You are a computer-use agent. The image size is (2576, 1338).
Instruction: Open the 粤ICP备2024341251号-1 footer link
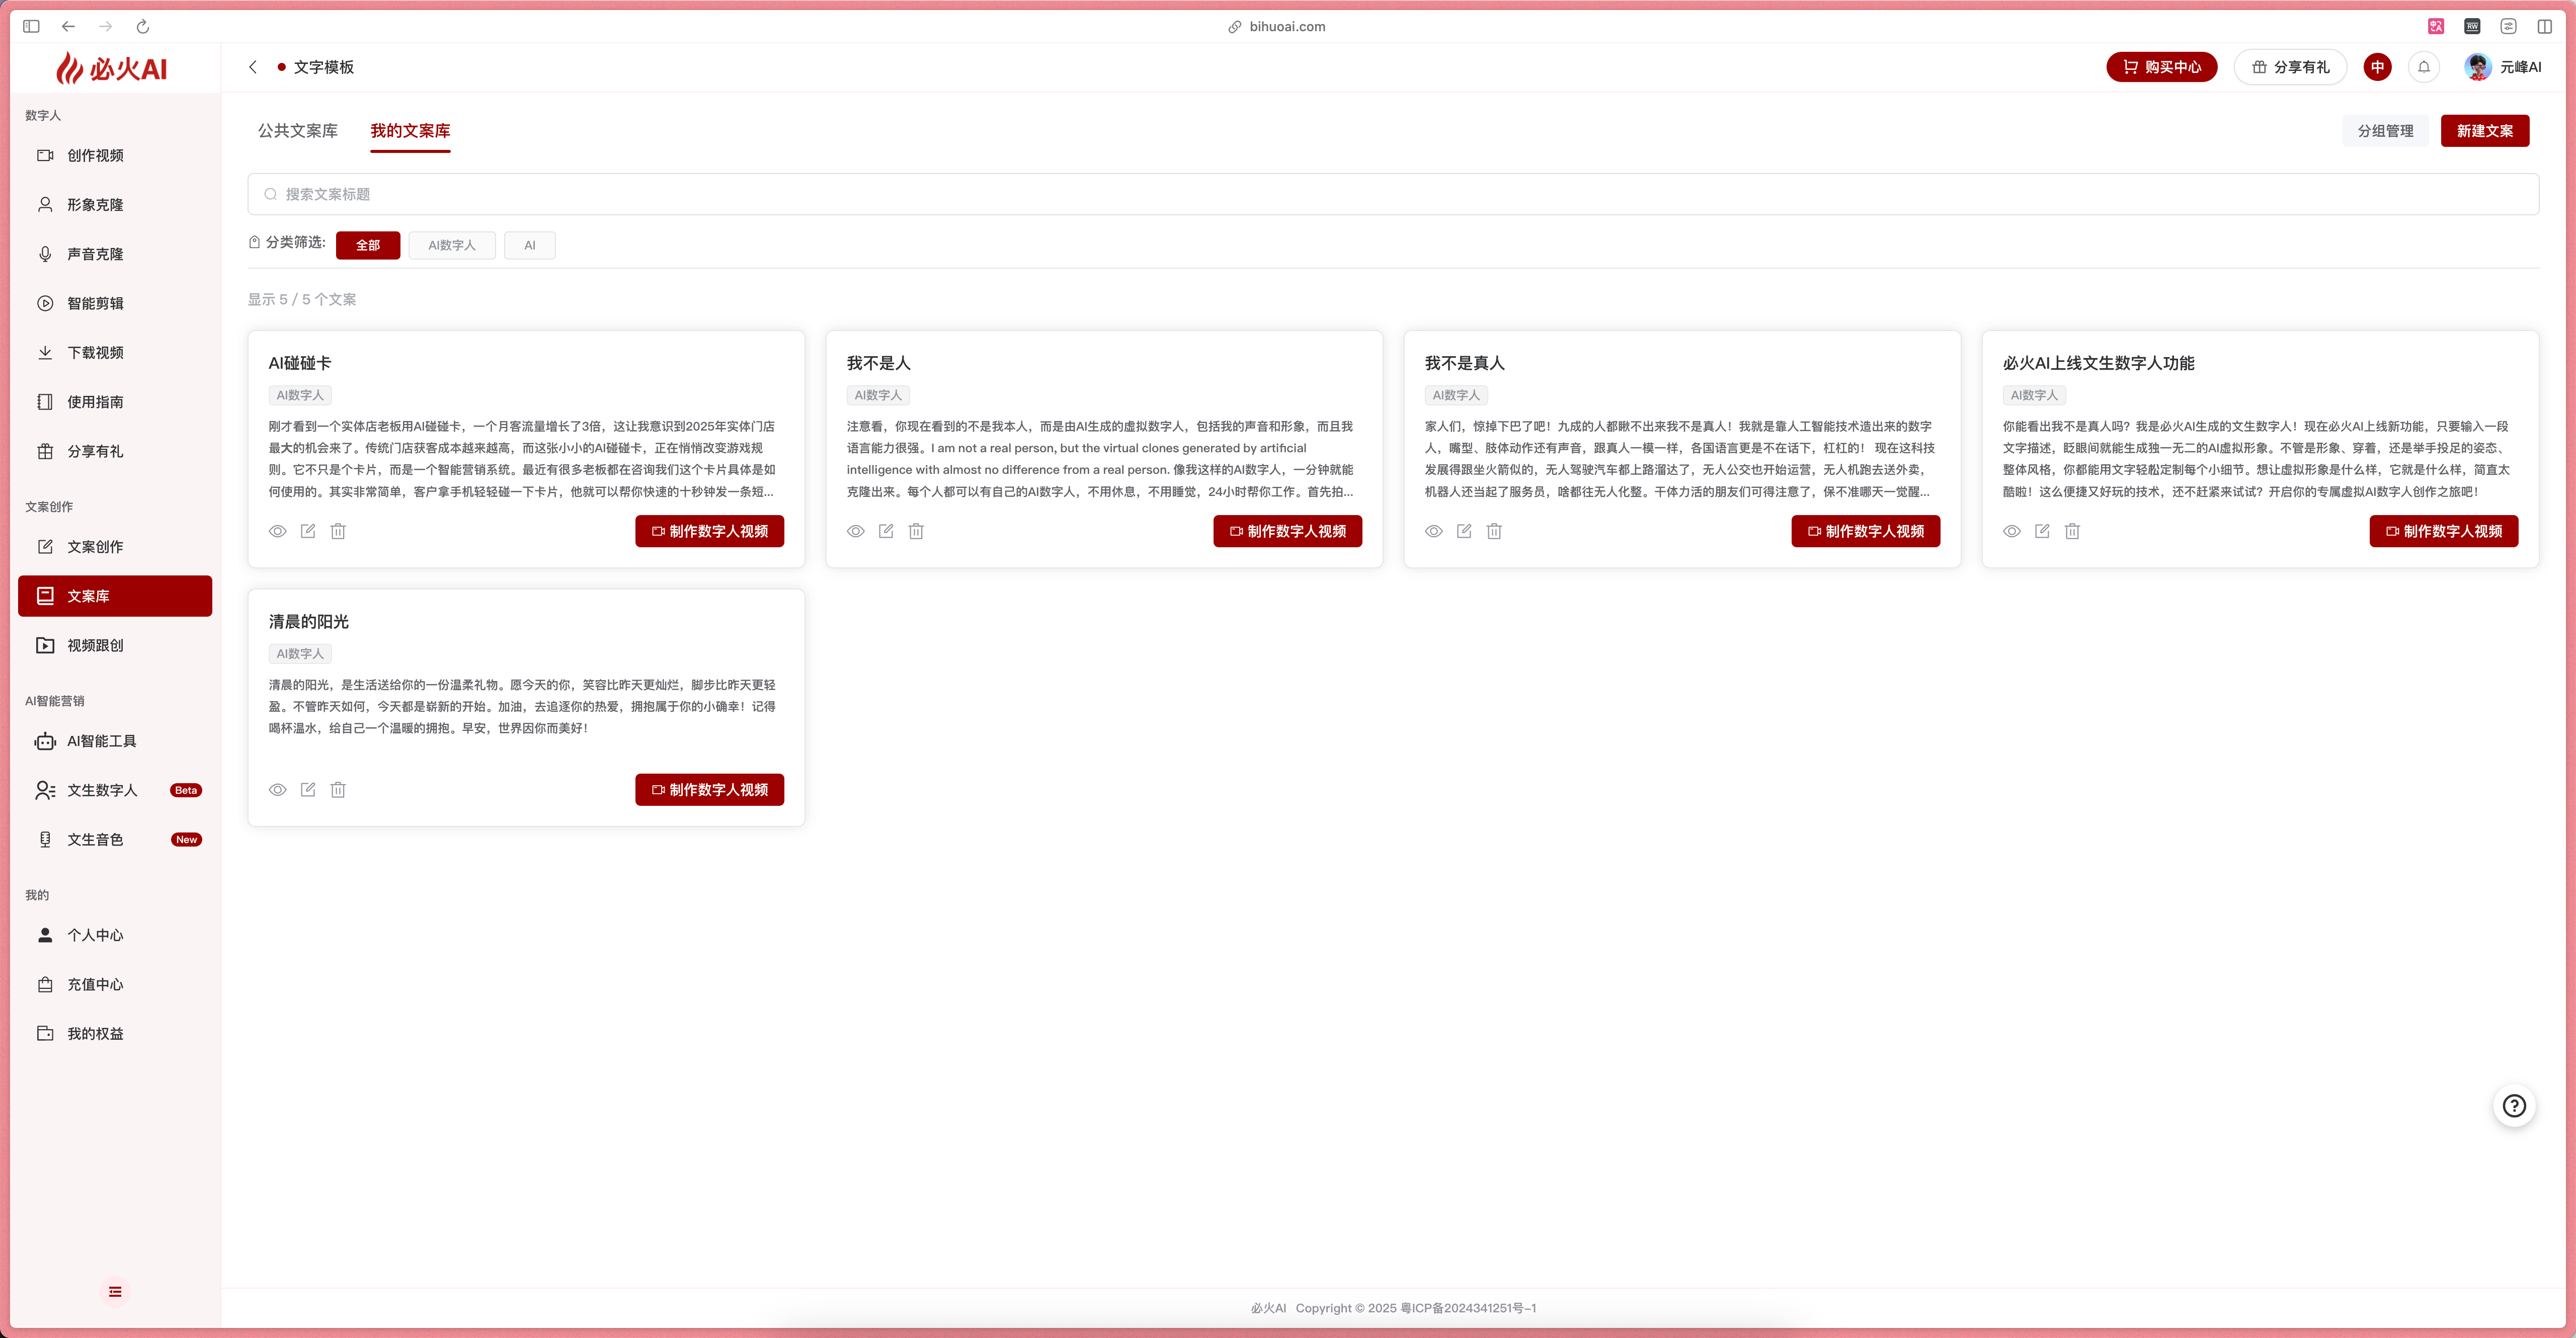tap(1468, 1308)
